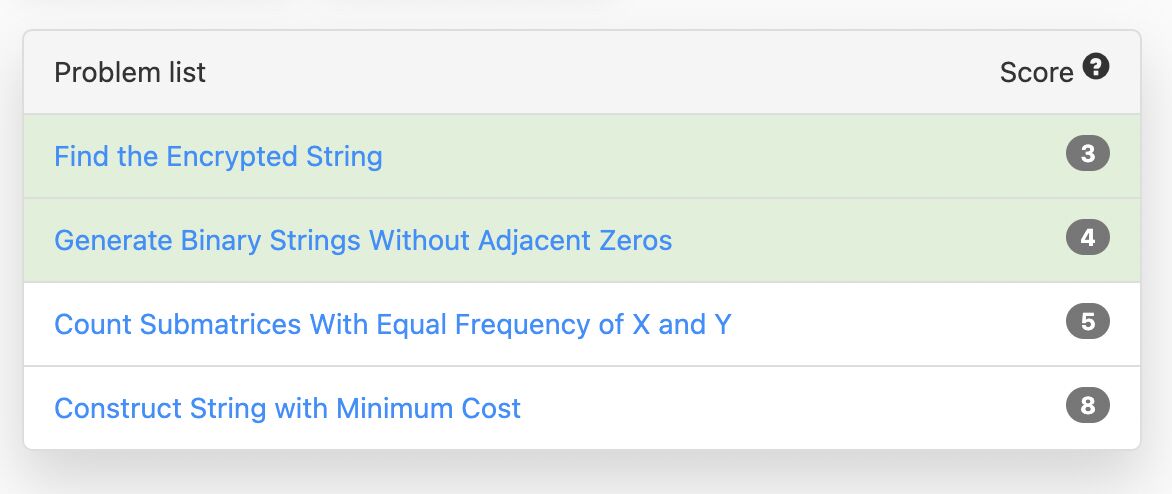The height and width of the screenshot is (494, 1172).
Task: Open the "Find the Encrypted String" problem
Action: 218,157
